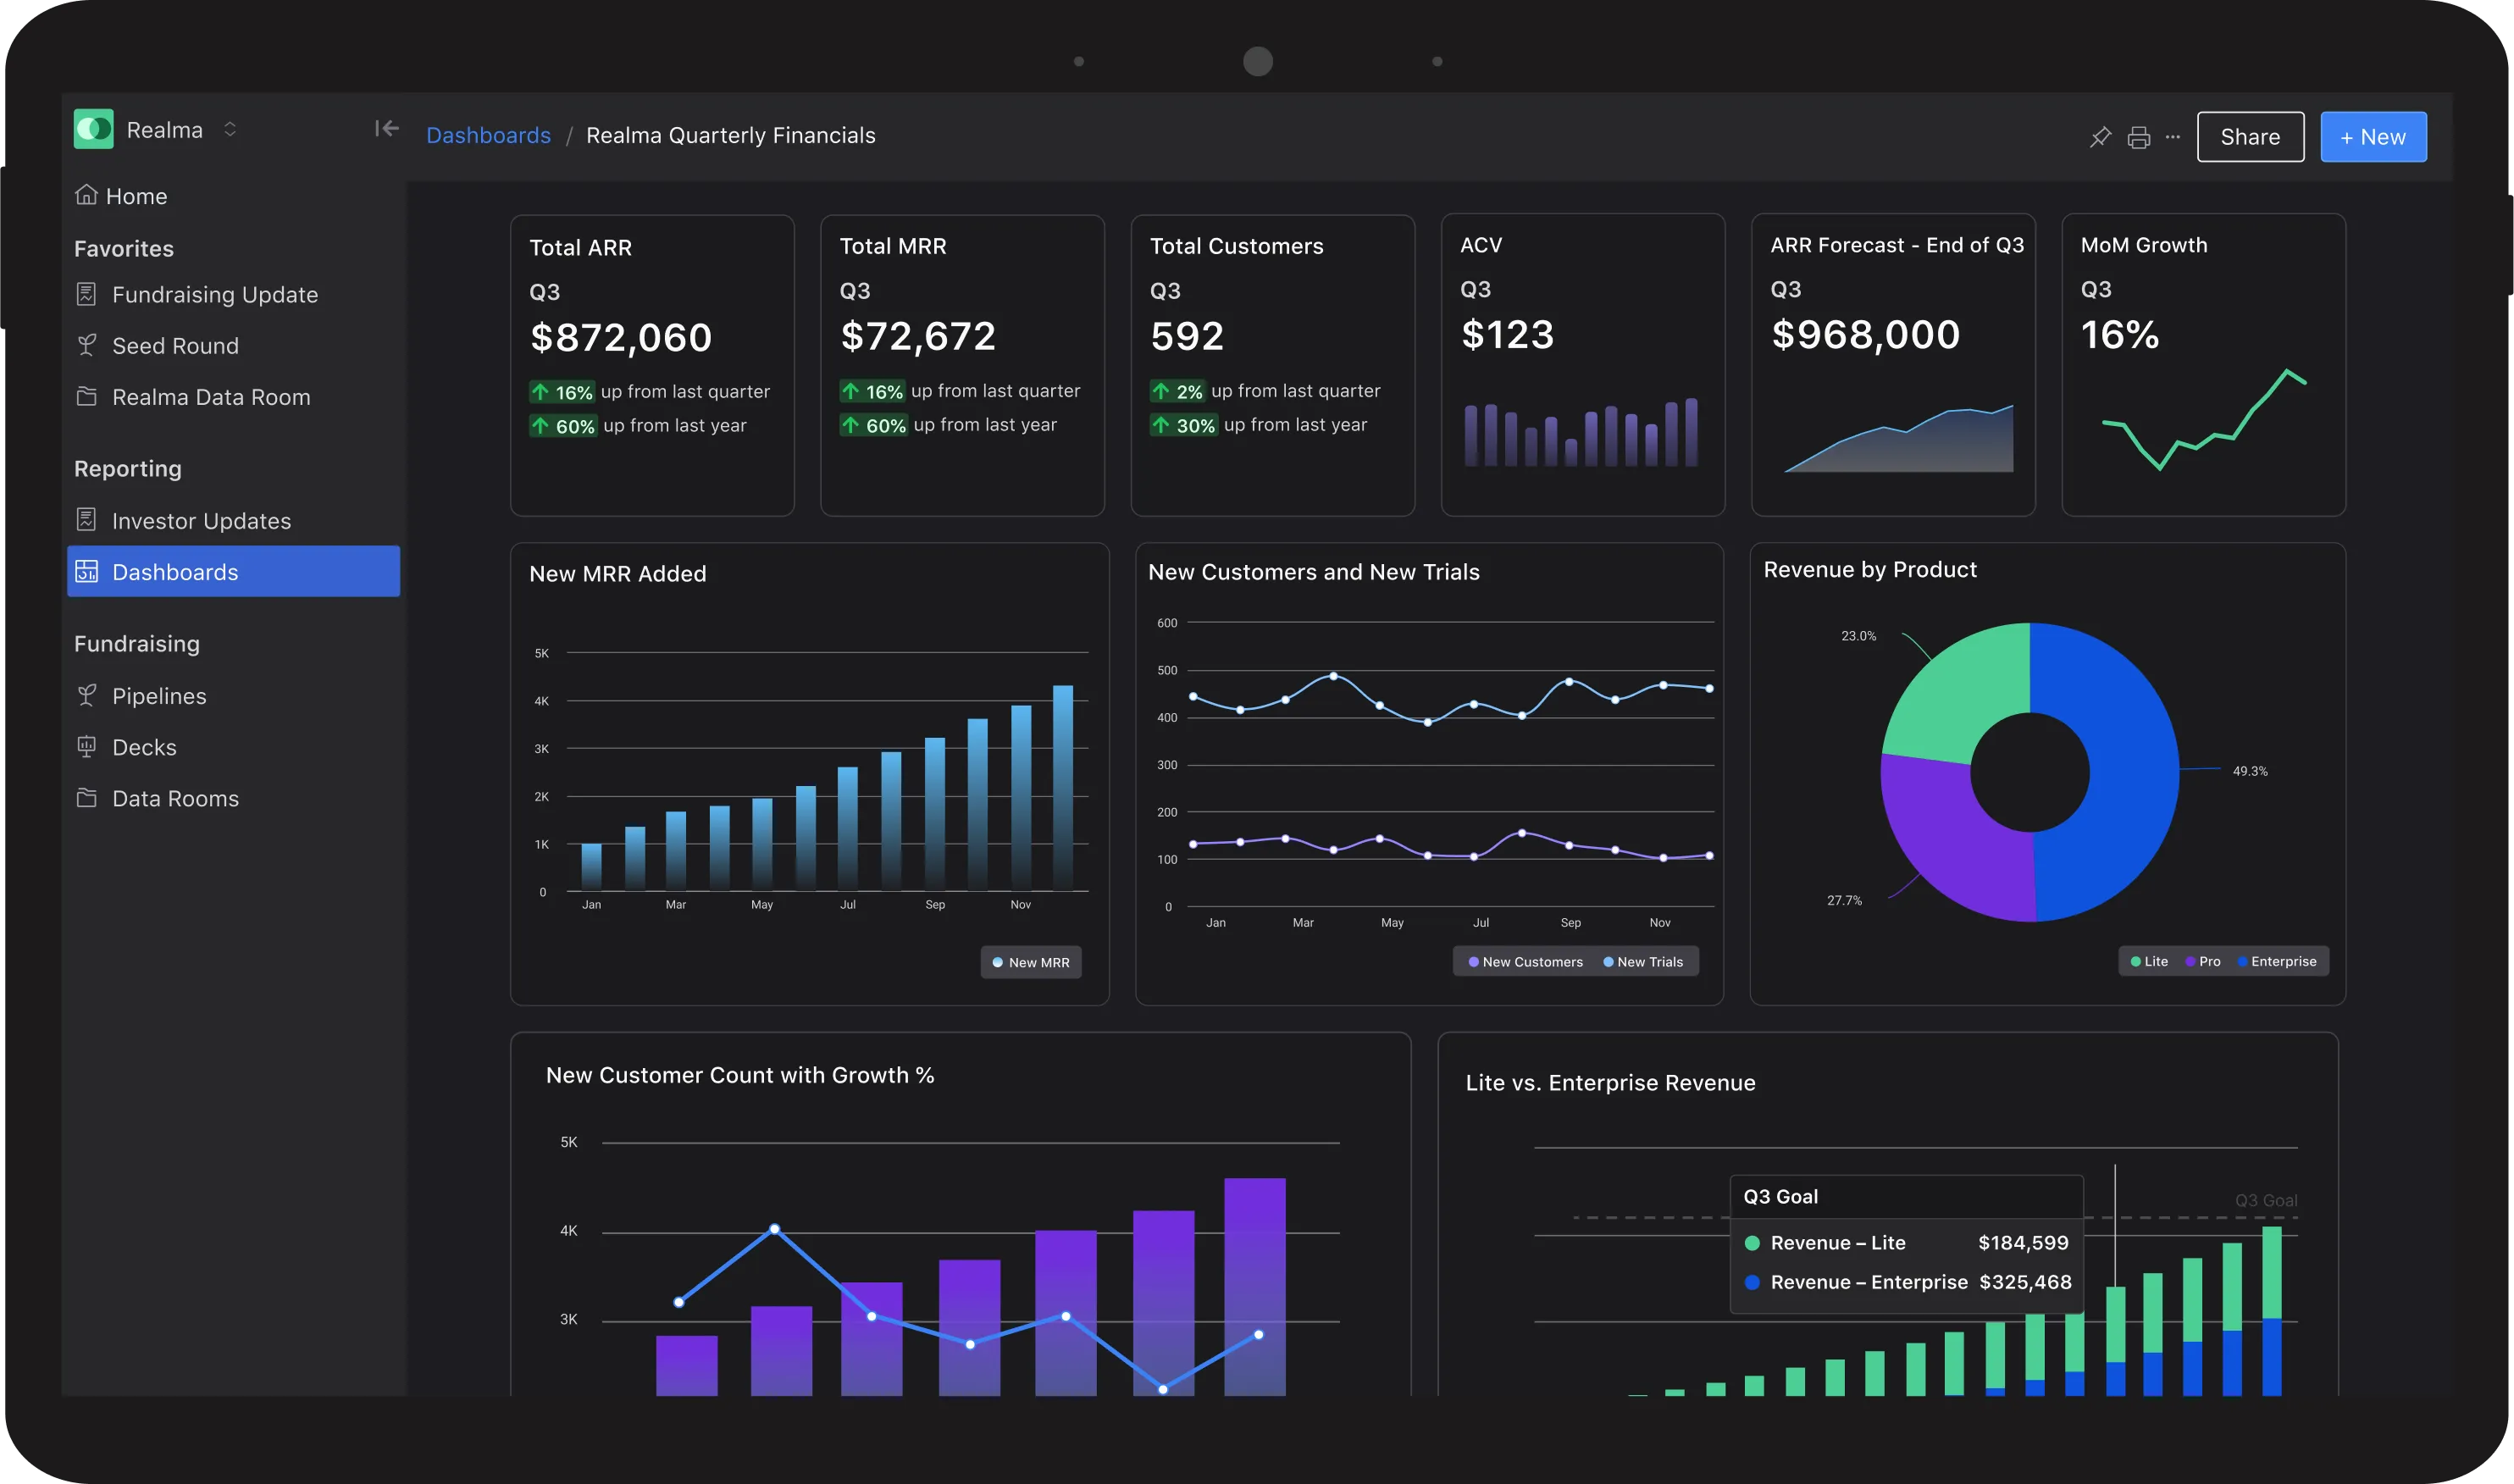Click the pin dashboard icon
Viewport: 2514px width, 1484px height.
click(2100, 137)
